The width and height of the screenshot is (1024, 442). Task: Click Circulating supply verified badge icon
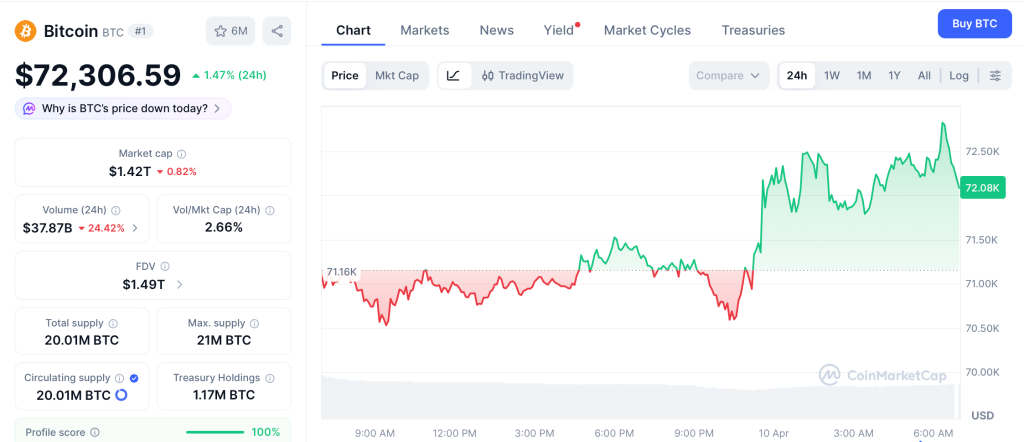(134, 378)
